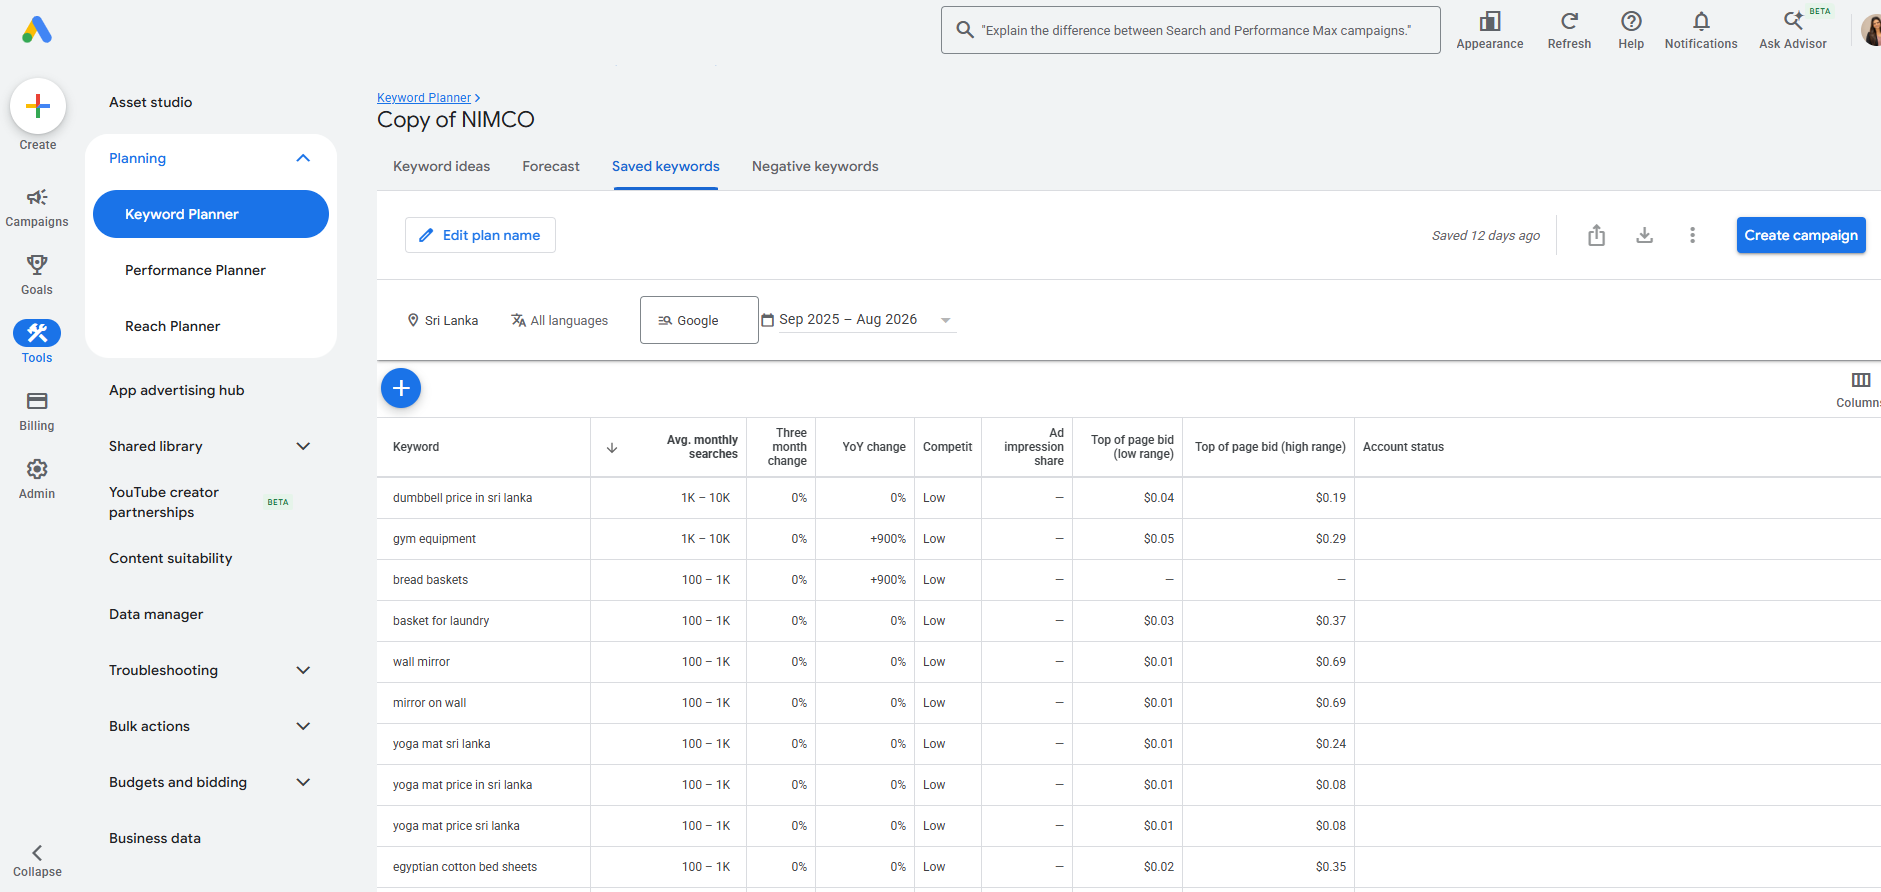This screenshot has height=892, width=1881.
Task: Switch to the Keyword ideas tab
Action: pyautogui.click(x=441, y=166)
